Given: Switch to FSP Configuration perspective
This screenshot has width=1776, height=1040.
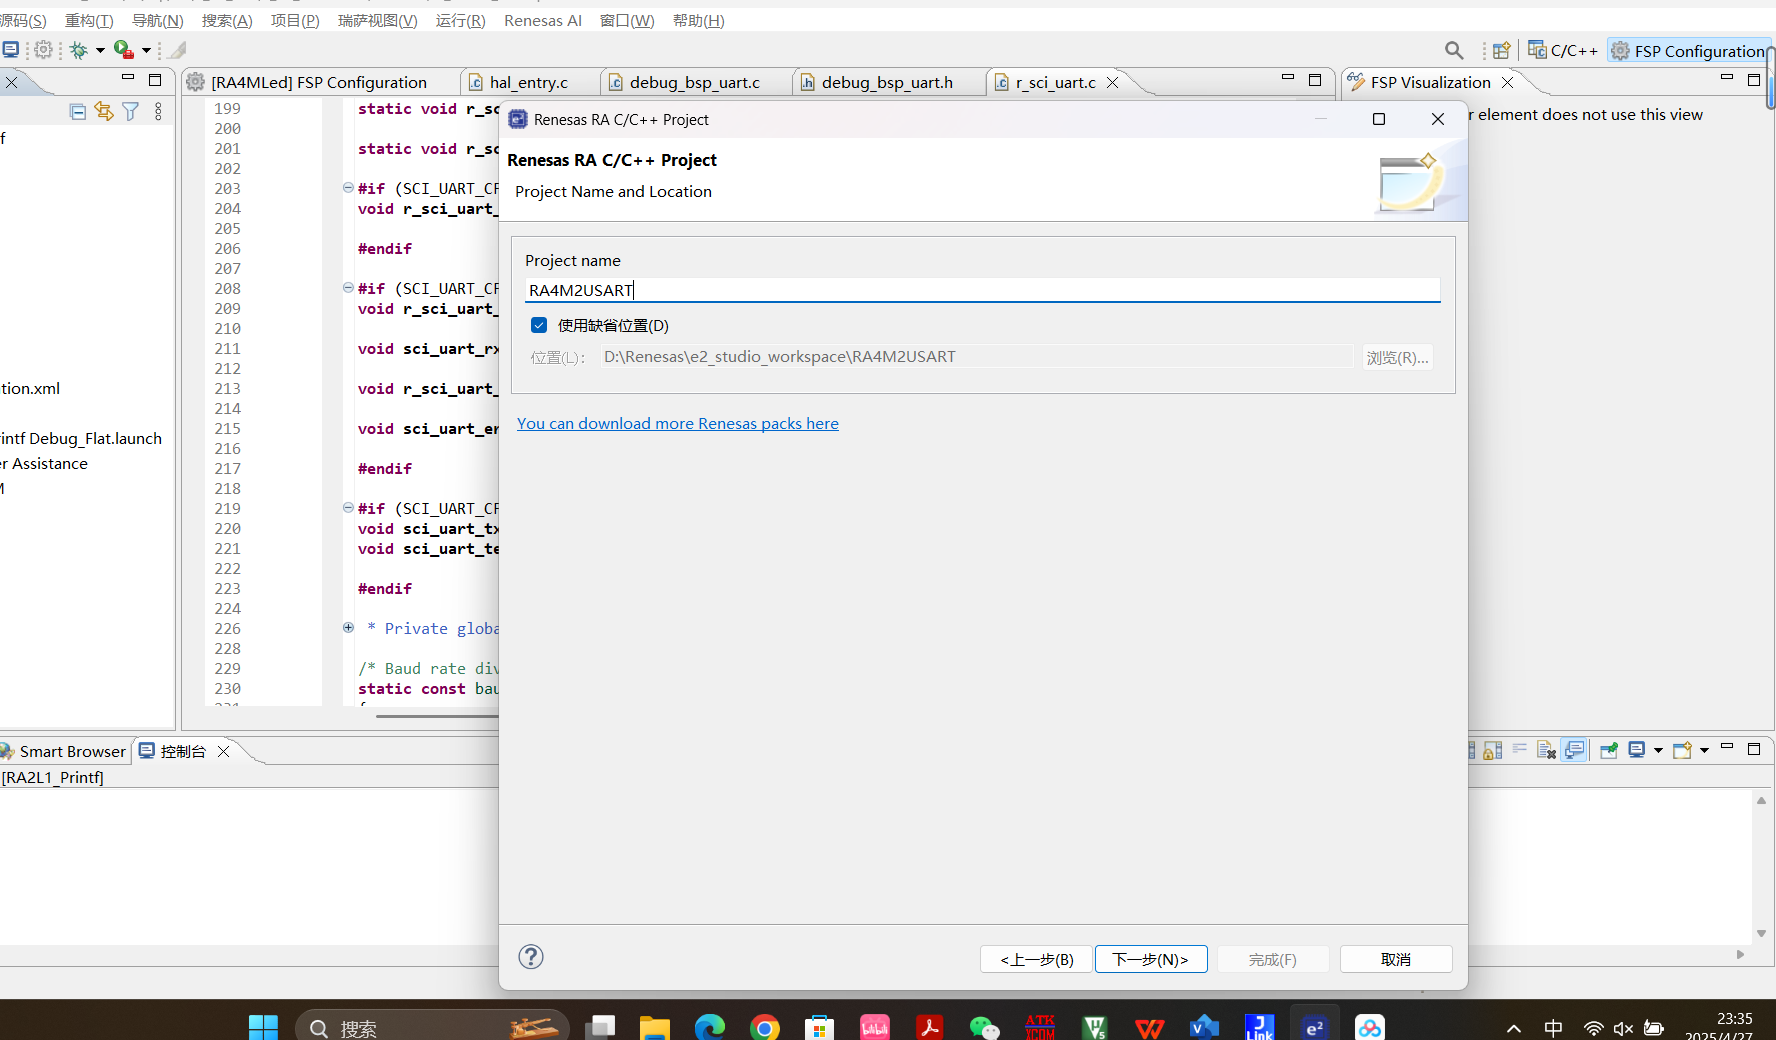Looking at the screenshot, I should (x=1688, y=51).
